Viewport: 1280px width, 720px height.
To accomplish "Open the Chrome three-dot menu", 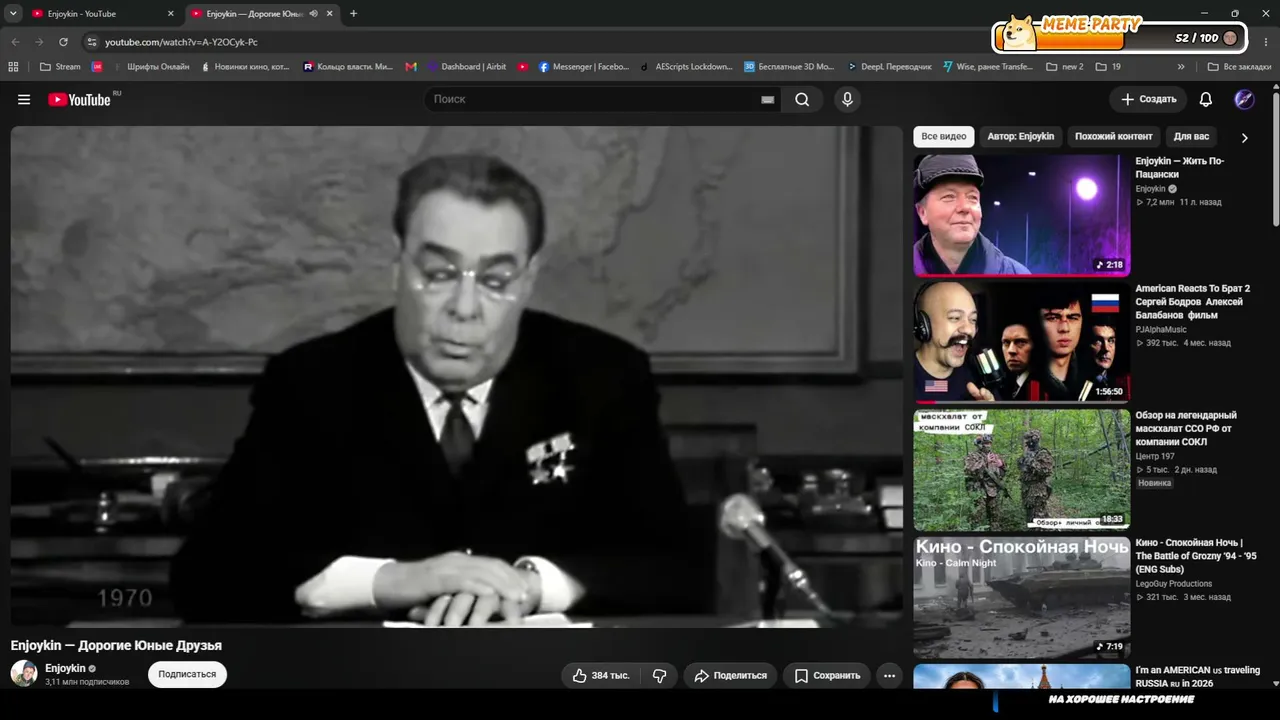I will (x=1264, y=42).
